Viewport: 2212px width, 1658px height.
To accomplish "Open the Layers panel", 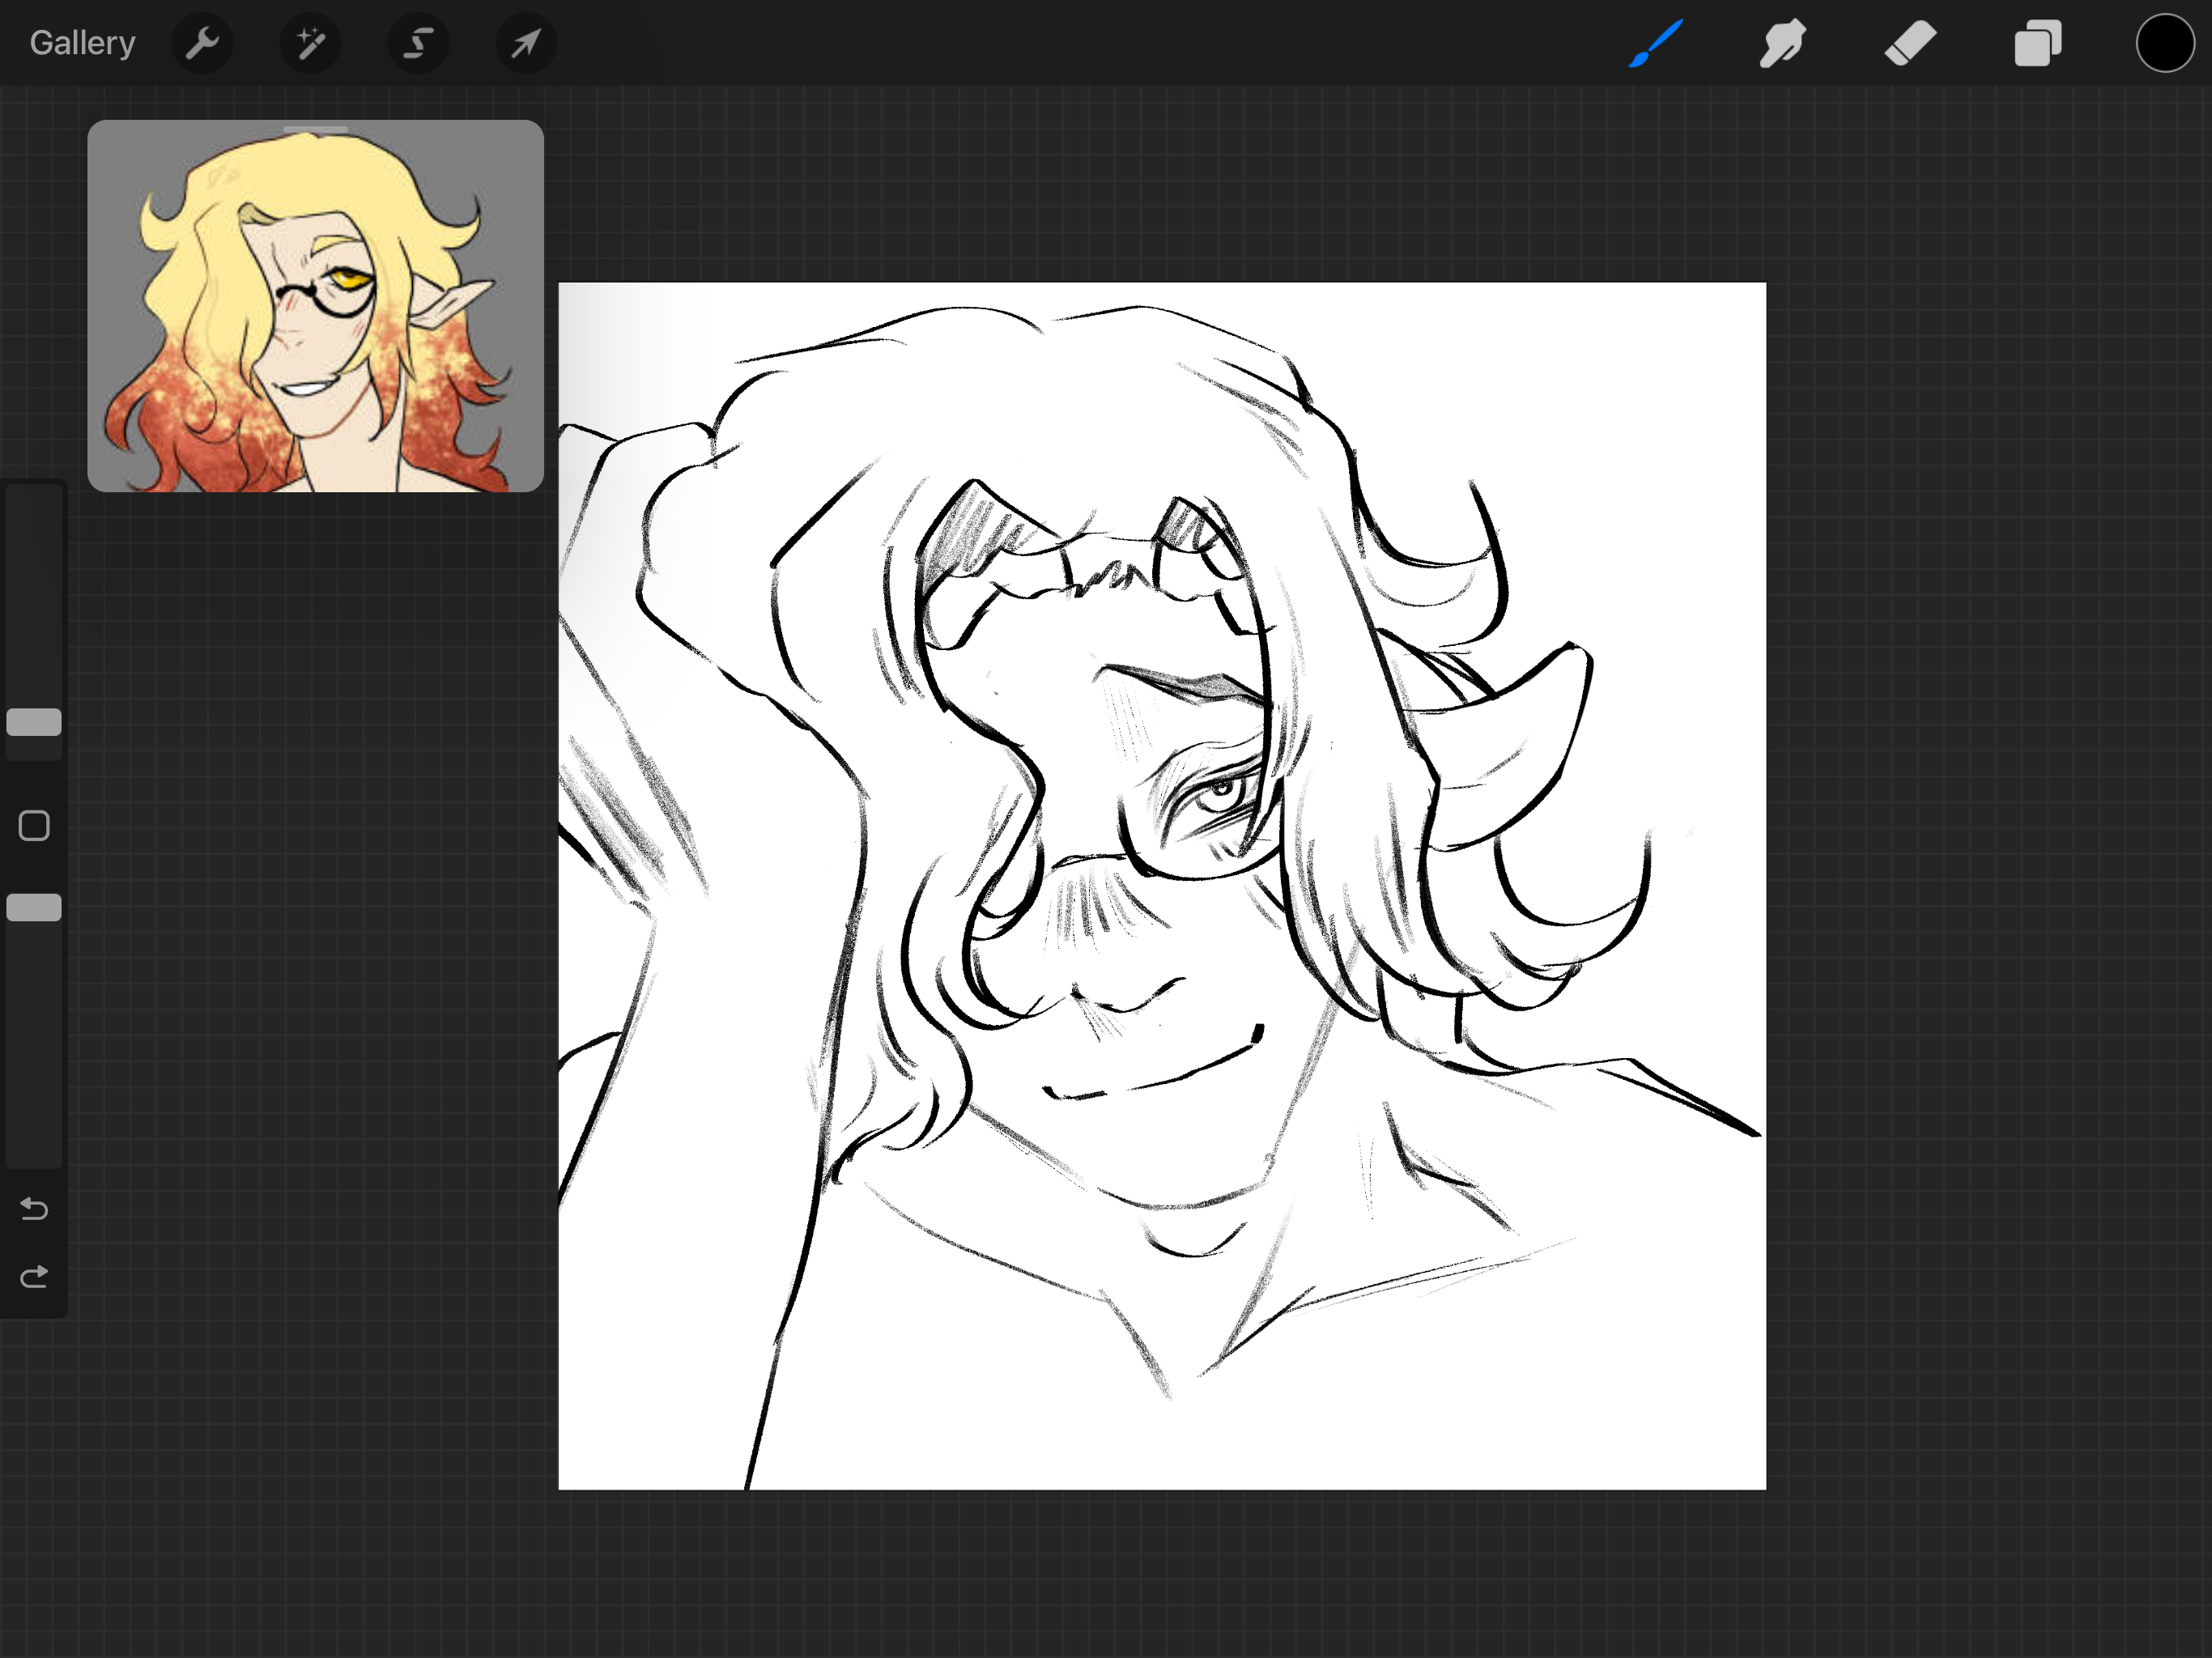I will (2037, 43).
